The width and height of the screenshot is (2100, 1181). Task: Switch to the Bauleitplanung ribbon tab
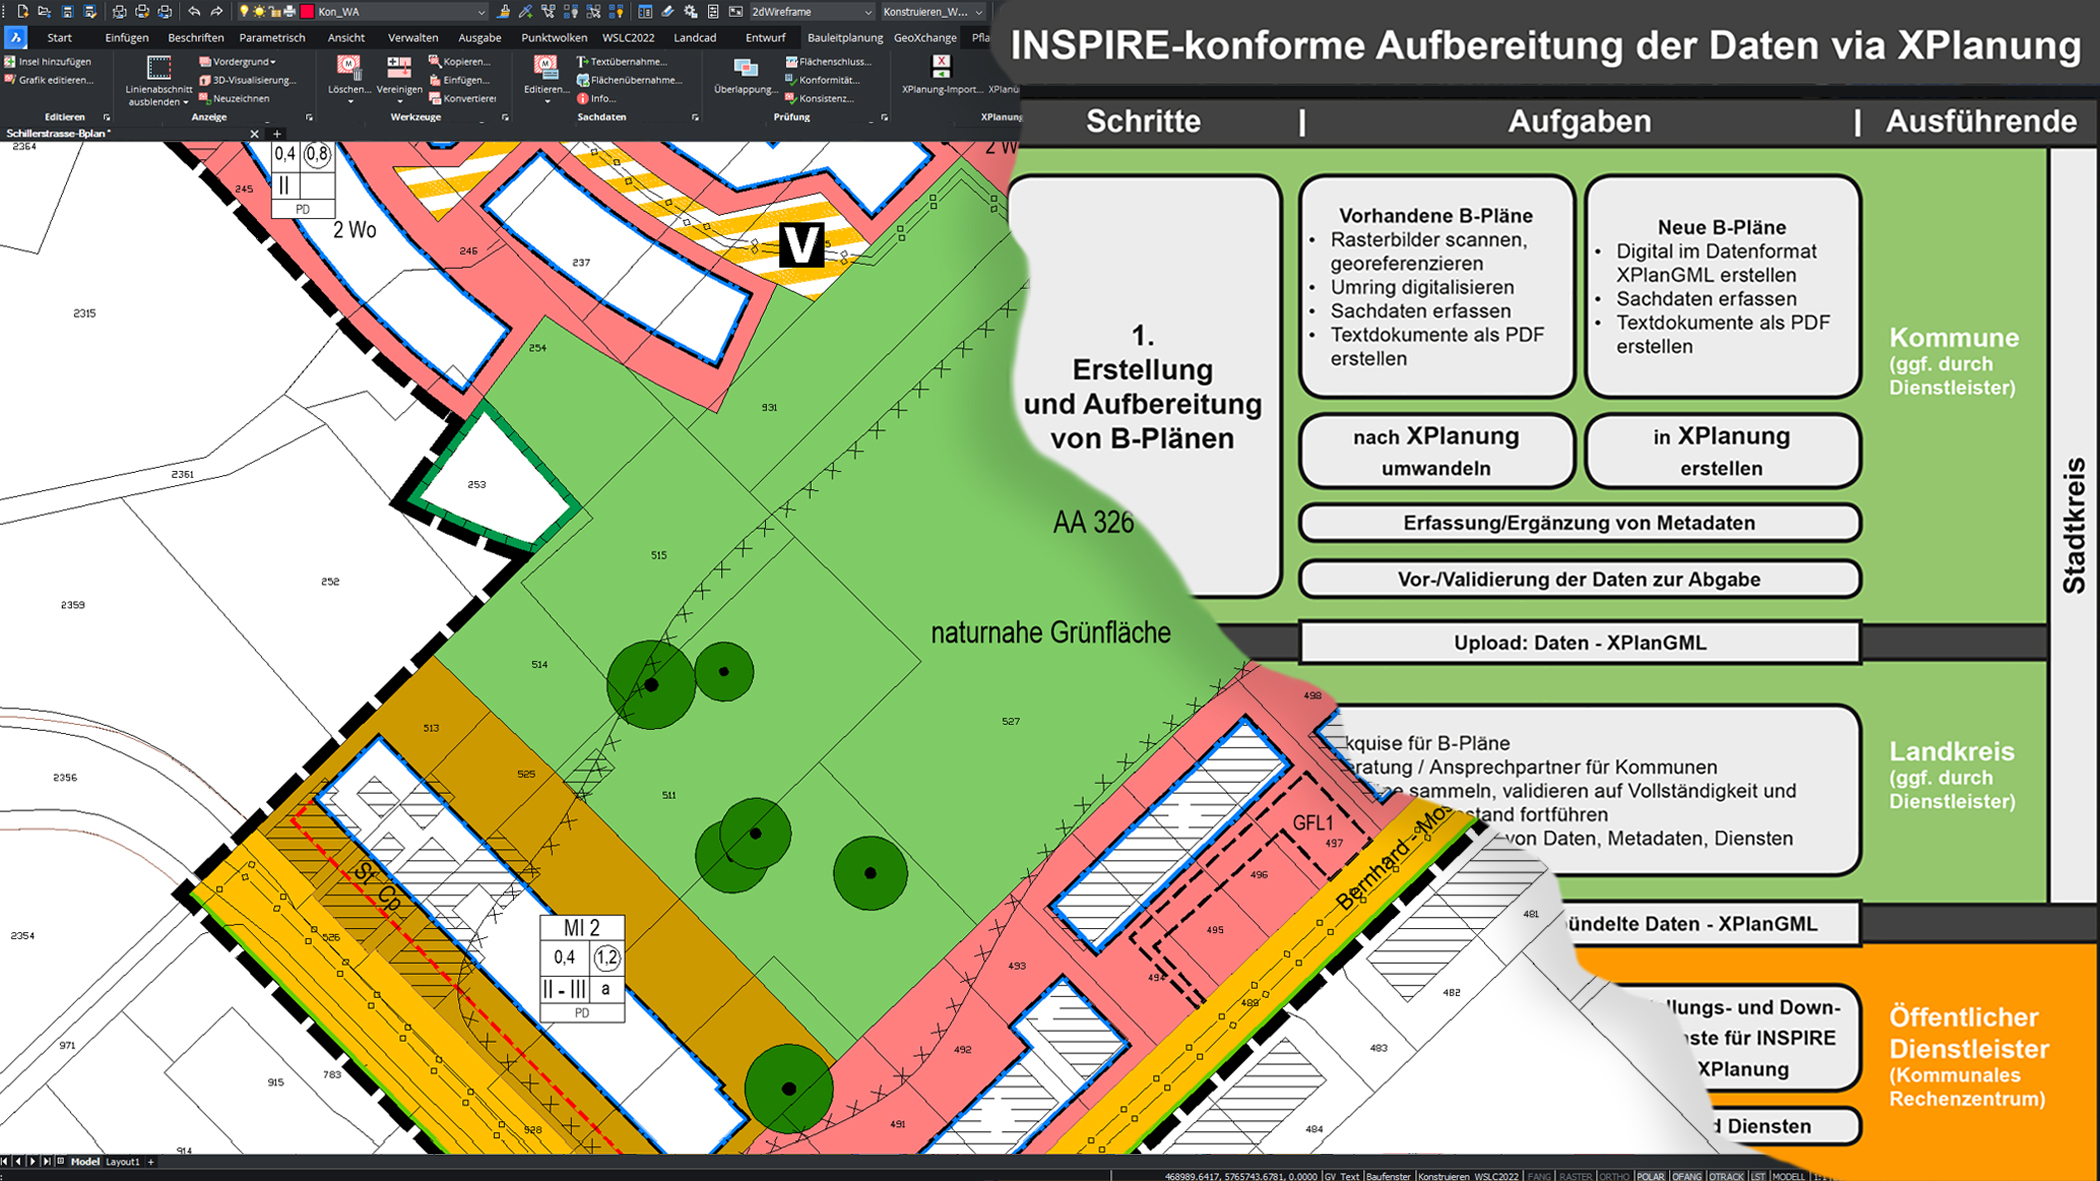[x=845, y=37]
